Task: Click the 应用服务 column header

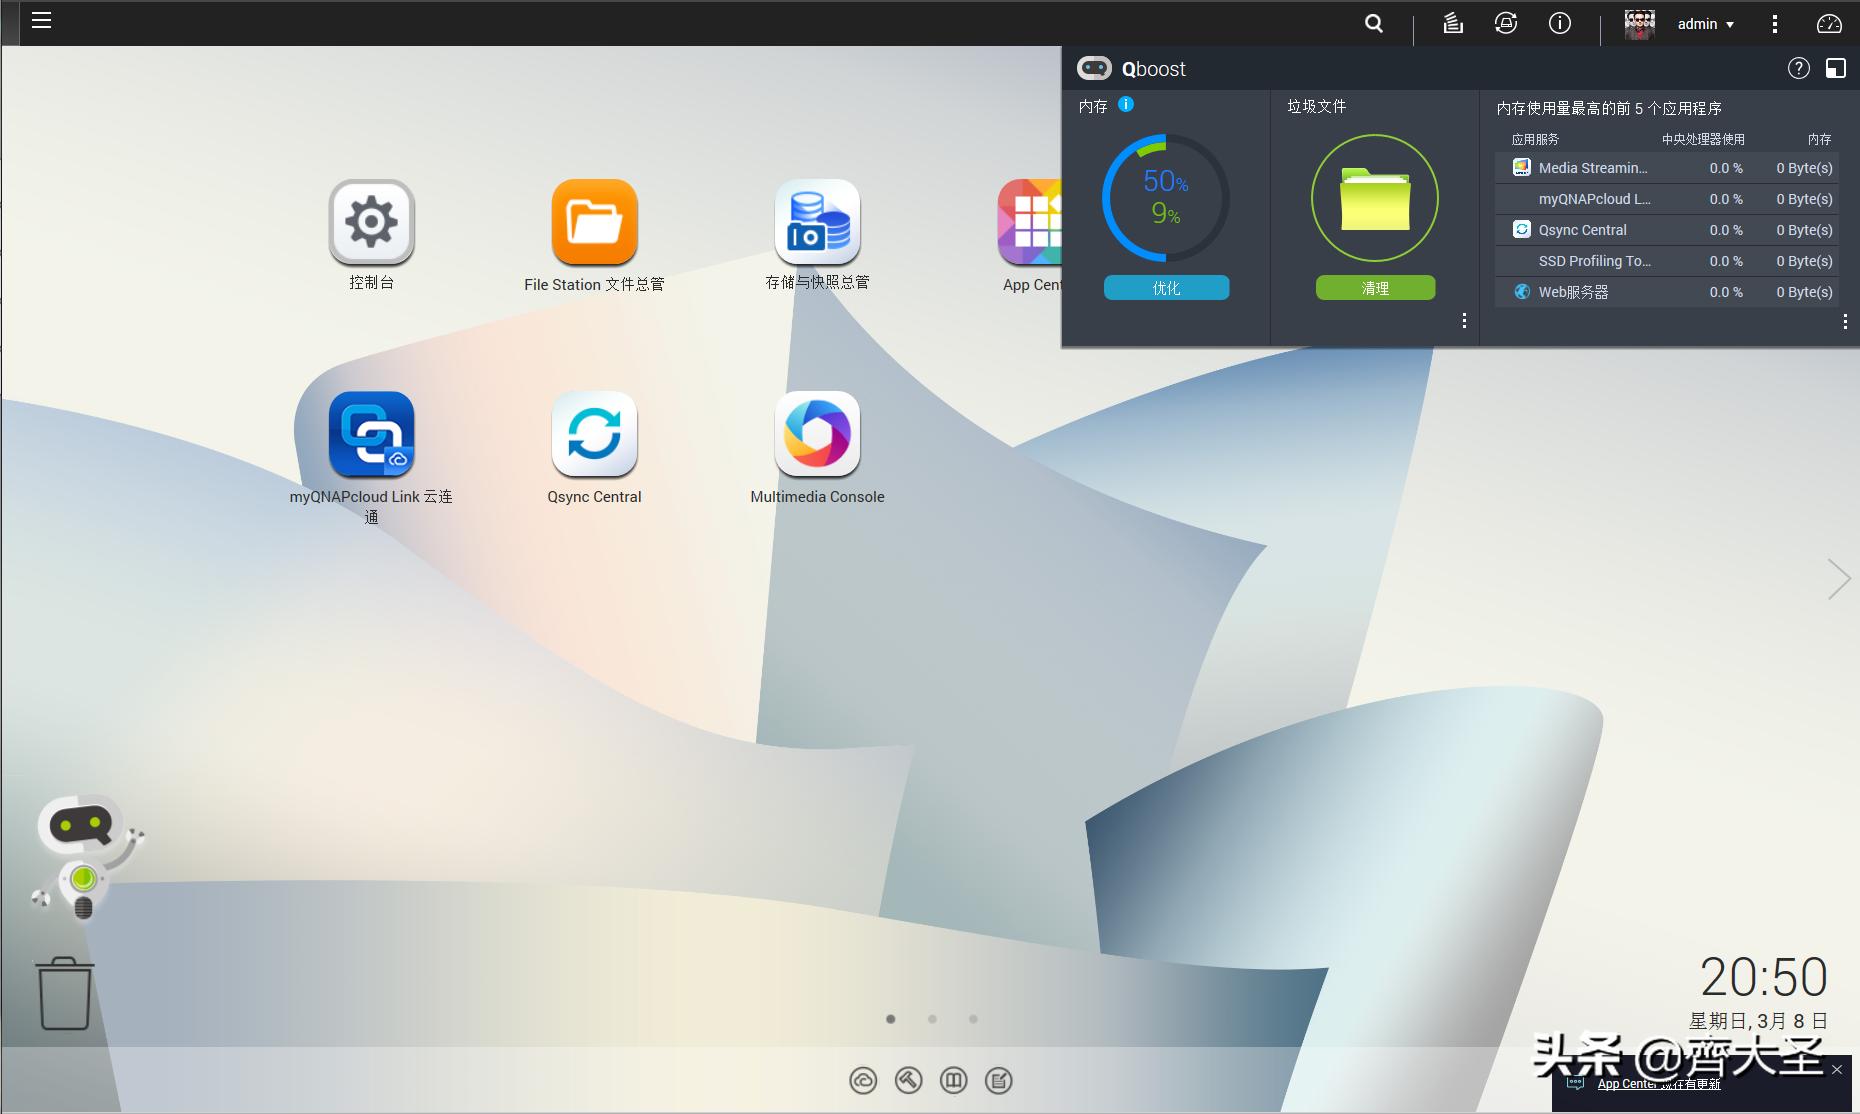Action: [1535, 139]
